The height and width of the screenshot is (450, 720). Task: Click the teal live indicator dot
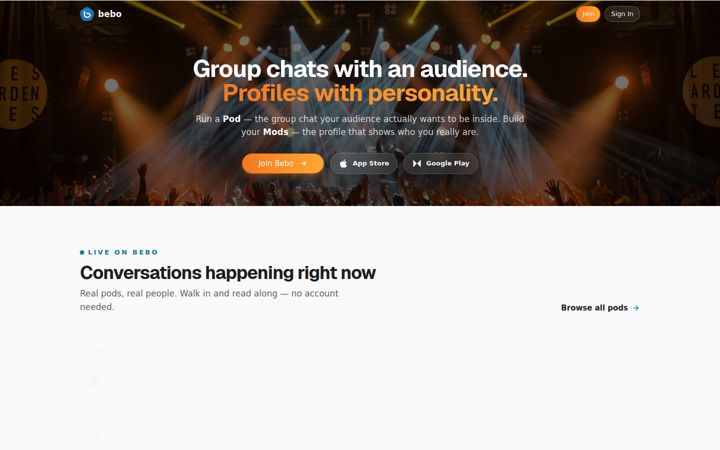click(x=82, y=252)
